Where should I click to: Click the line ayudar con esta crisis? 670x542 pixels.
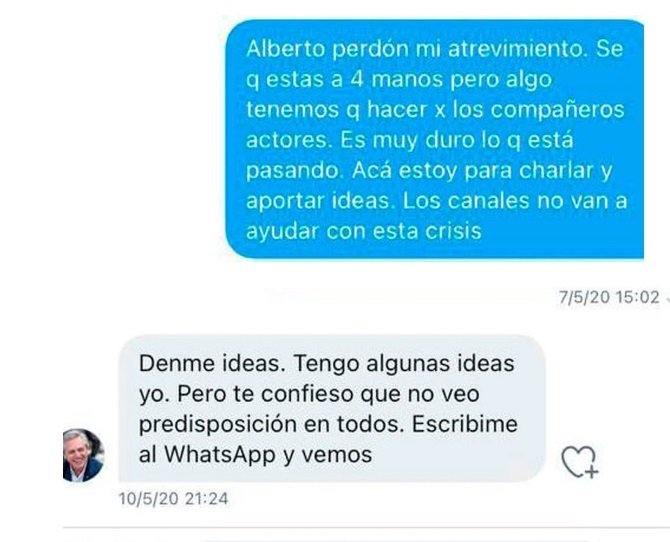click(x=364, y=231)
